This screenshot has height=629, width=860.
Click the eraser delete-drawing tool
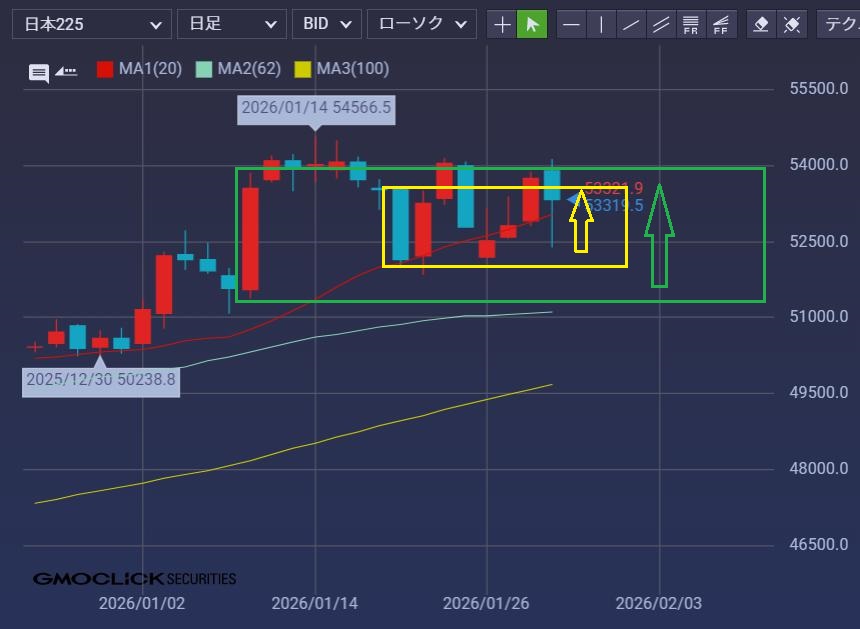pos(761,24)
